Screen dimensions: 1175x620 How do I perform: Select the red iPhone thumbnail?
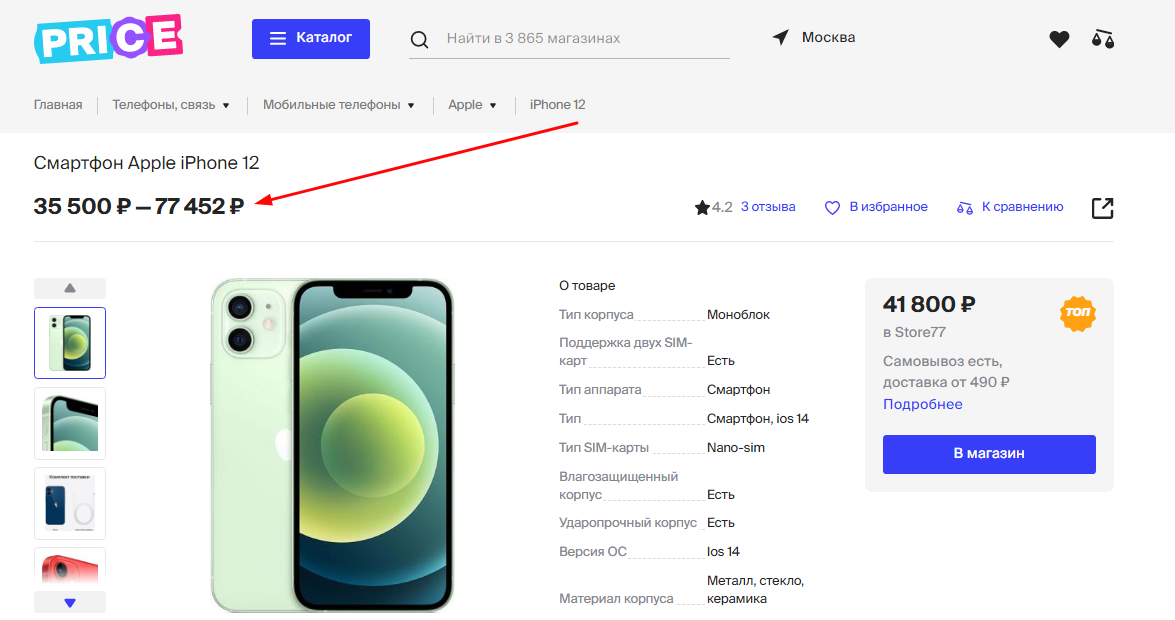click(x=70, y=567)
